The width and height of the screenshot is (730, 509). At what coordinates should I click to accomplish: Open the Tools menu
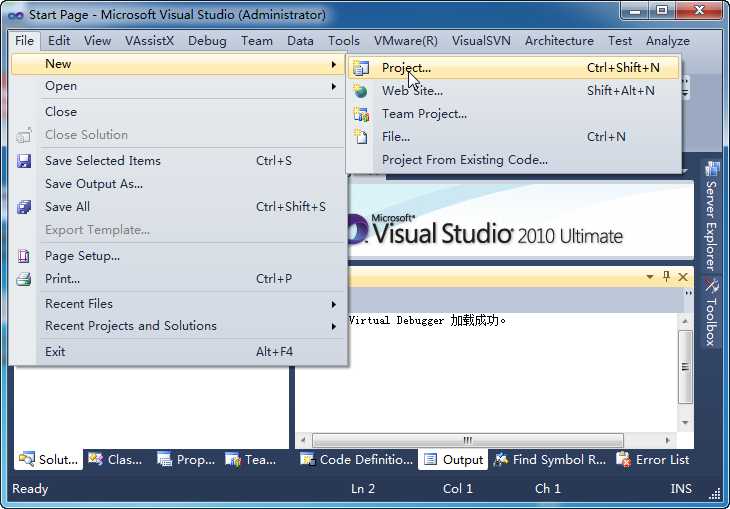344,41
